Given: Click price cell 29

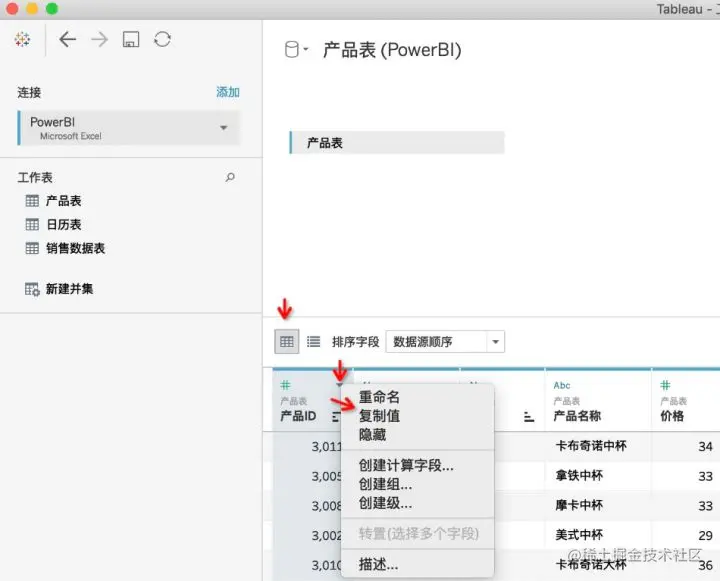Looking at the screenshot, I should click(x=705, y=536).
